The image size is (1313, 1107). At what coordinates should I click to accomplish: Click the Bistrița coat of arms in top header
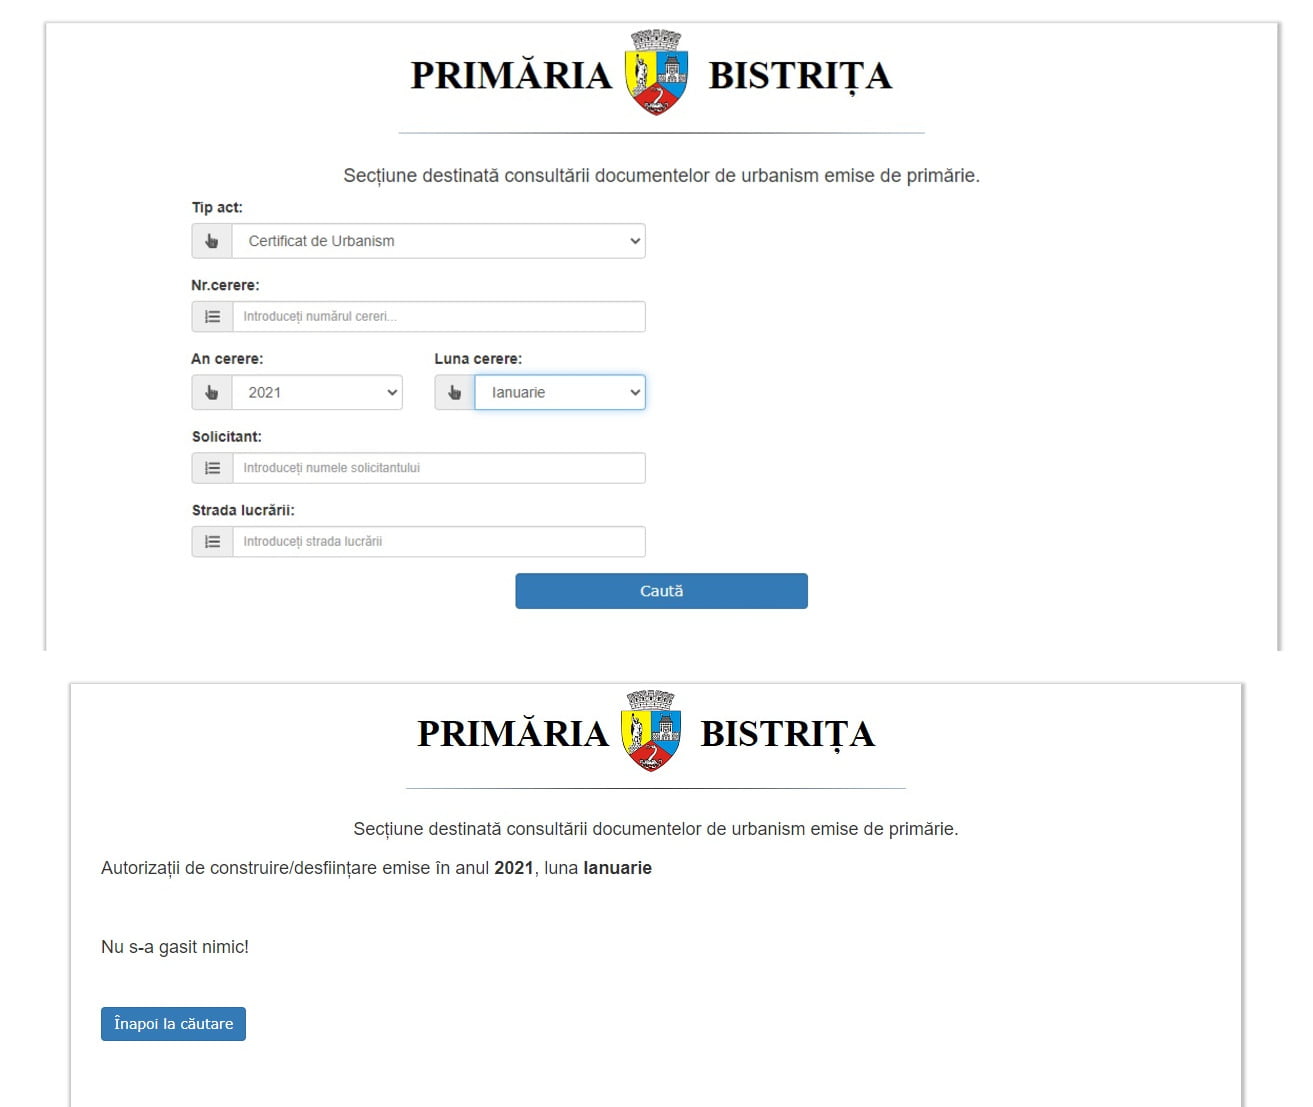coord(656,72)
